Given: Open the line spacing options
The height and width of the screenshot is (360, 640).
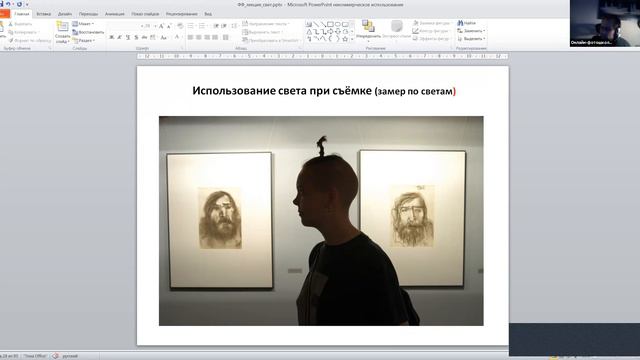Looking at the screenshot, I should click(234, 26).
